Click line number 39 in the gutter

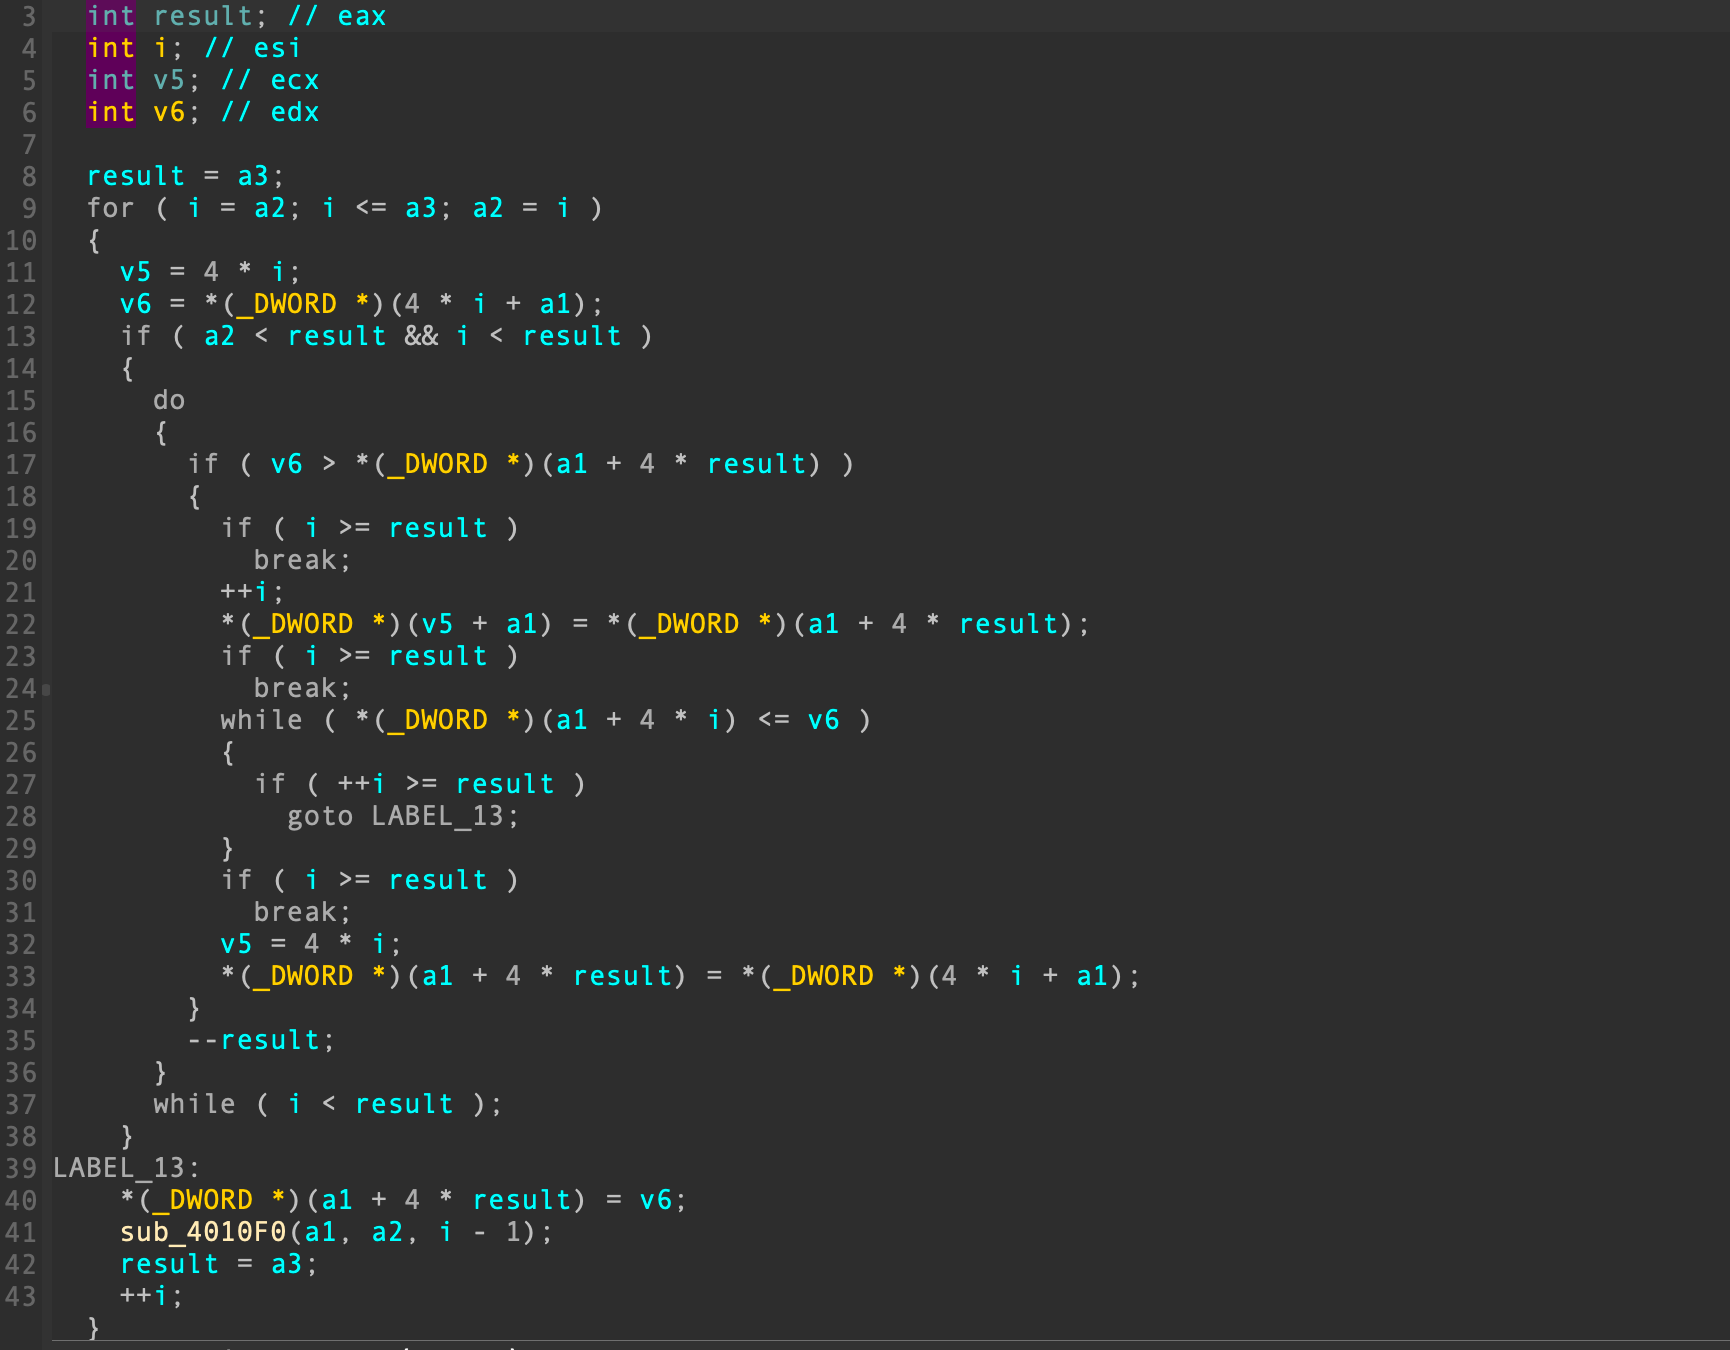pos(21,1168)
